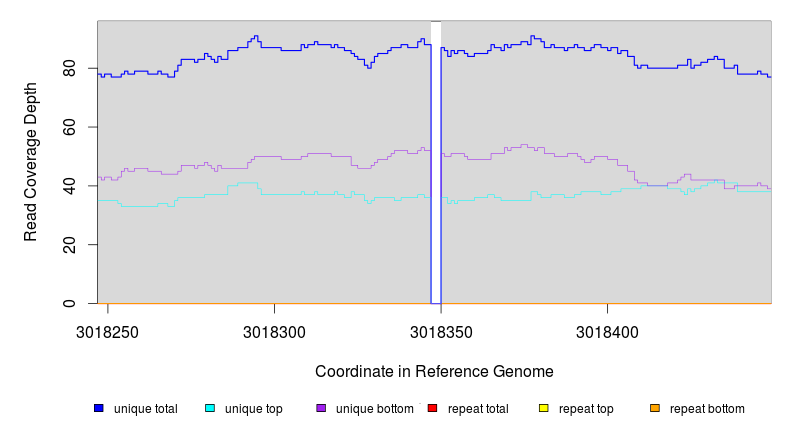The width and height of the screenshot is (792, 432).
Task: Click the "Coordinate in Reference Genome" axis title
Action: [x=434, y=371]
